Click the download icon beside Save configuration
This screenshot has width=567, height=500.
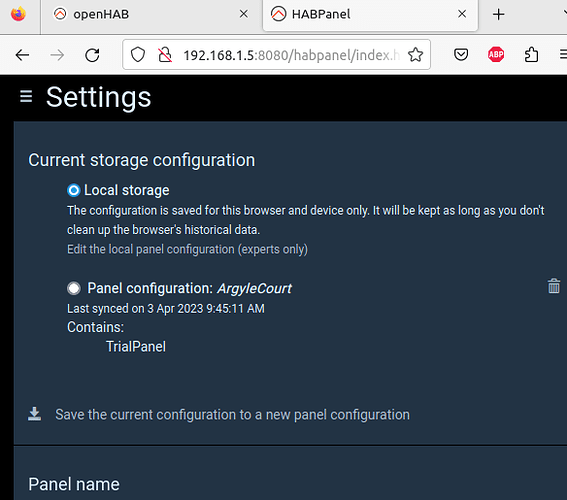coord(34,414)
